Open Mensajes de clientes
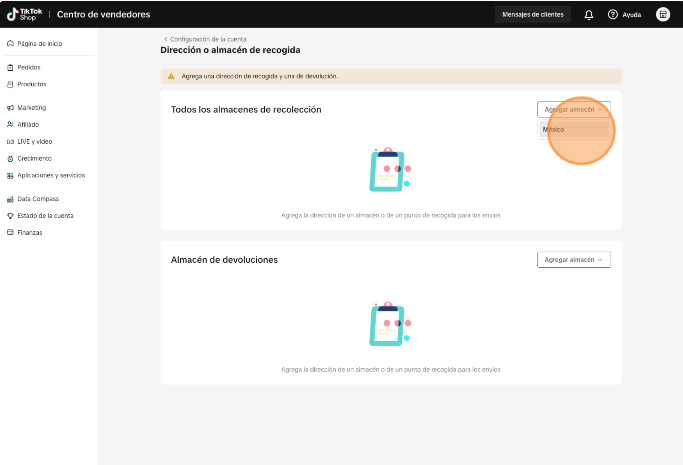 pos(533,15)
